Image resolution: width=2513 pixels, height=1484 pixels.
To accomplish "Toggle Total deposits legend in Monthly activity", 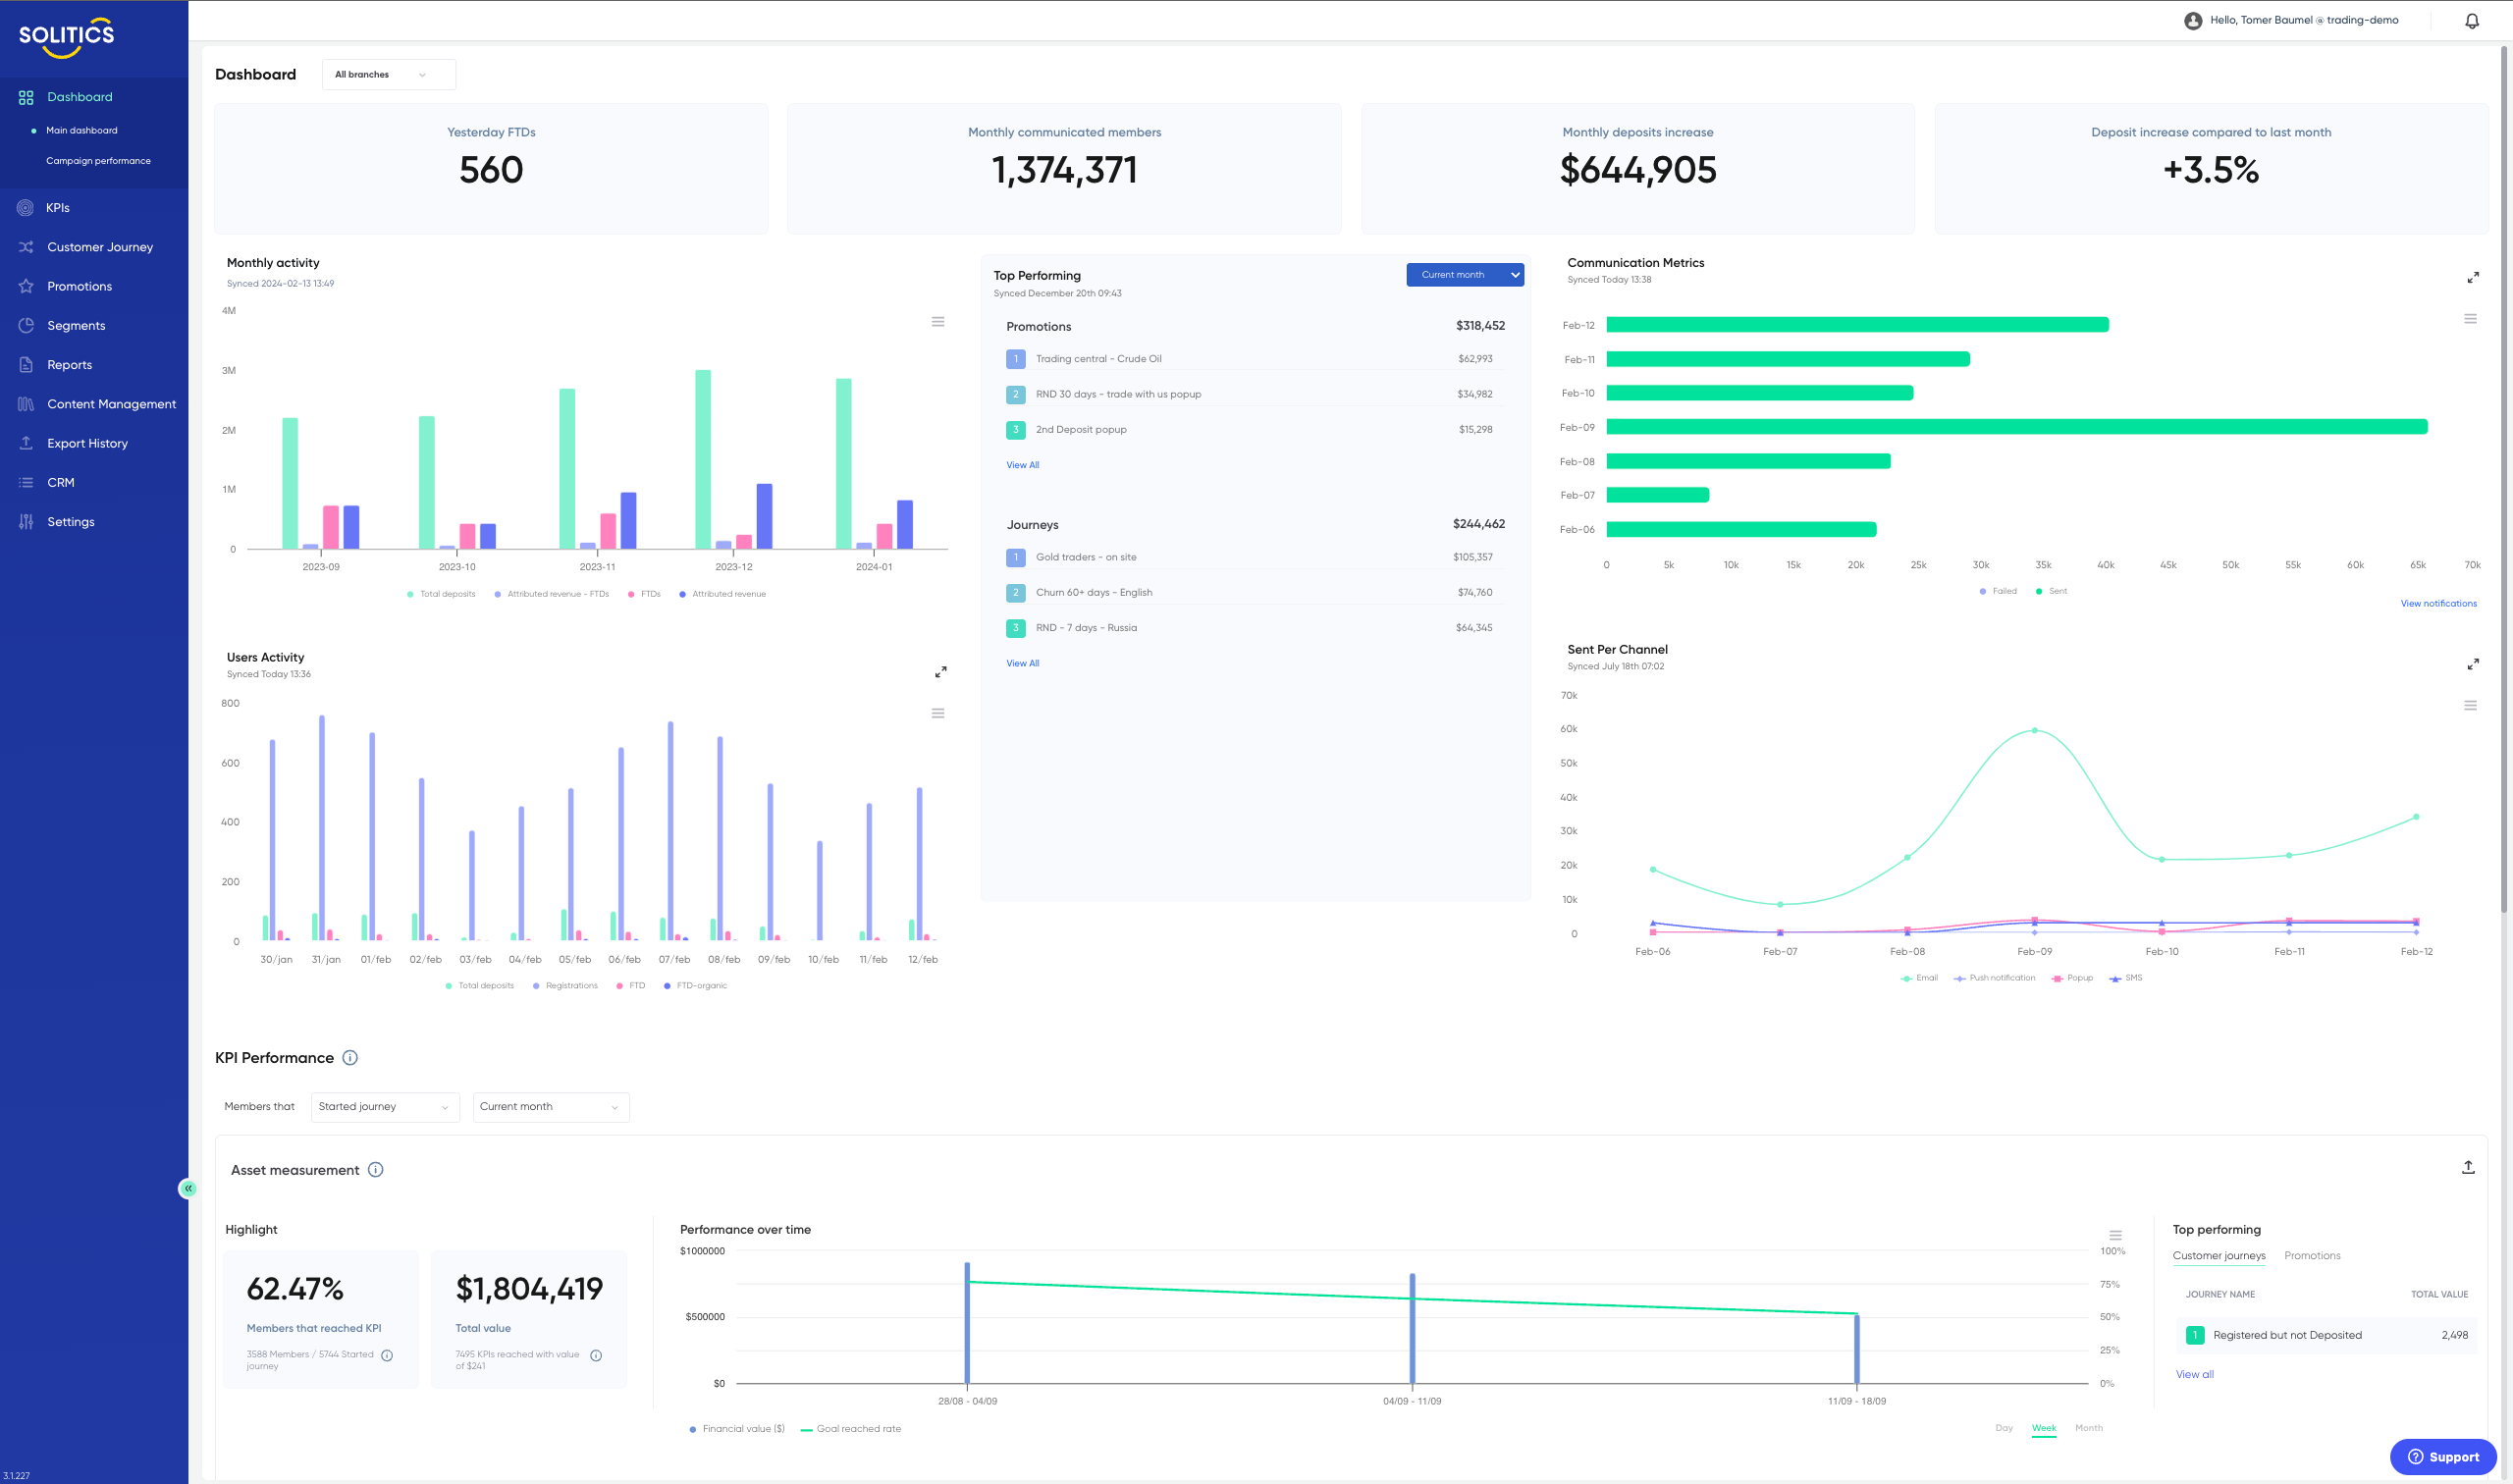I will click(x=441, y=593).
